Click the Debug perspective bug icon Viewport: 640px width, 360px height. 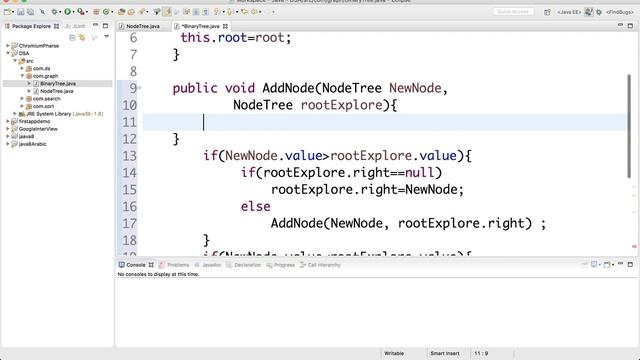[x=599, y=12]
